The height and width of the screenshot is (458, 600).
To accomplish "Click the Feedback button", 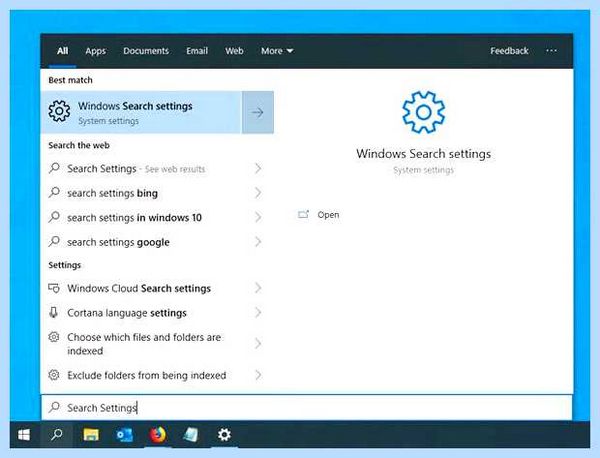I will tap(509, 51).
